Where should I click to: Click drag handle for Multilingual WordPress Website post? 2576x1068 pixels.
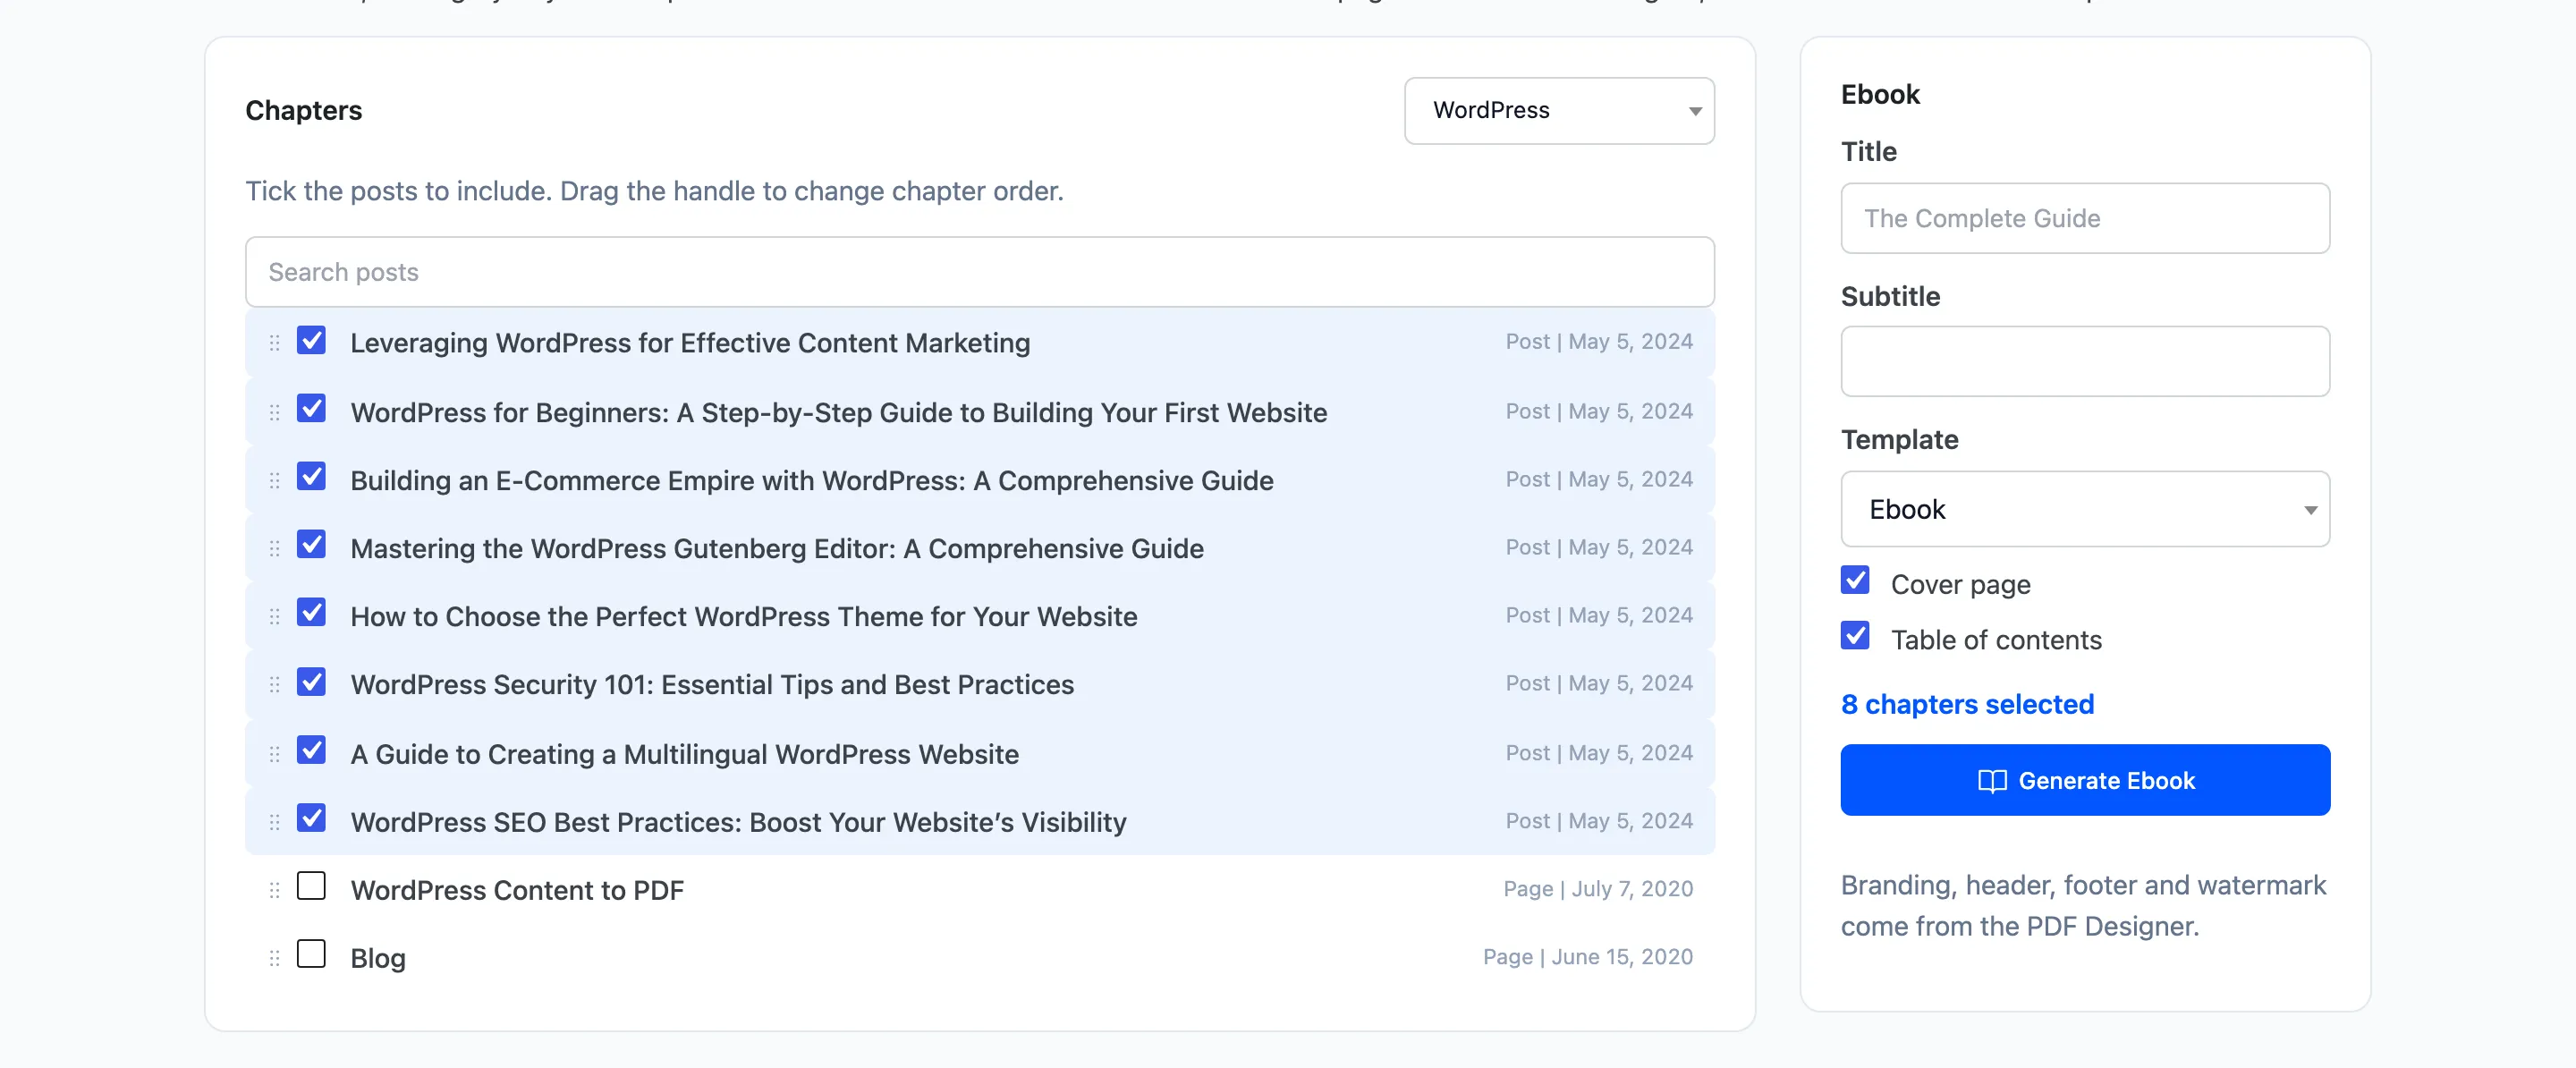[x=274, y=754]
